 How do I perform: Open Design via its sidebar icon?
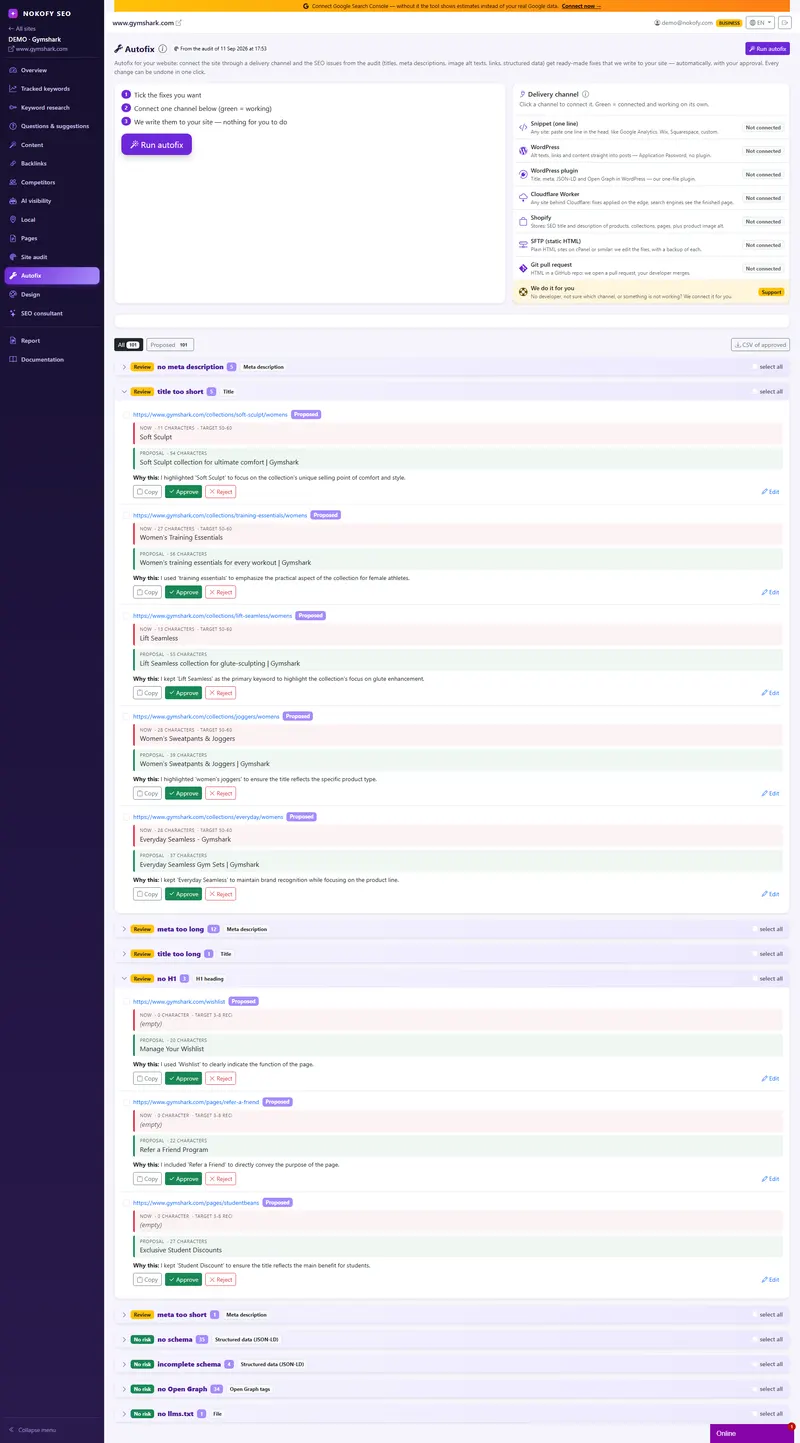click(13, 294)
